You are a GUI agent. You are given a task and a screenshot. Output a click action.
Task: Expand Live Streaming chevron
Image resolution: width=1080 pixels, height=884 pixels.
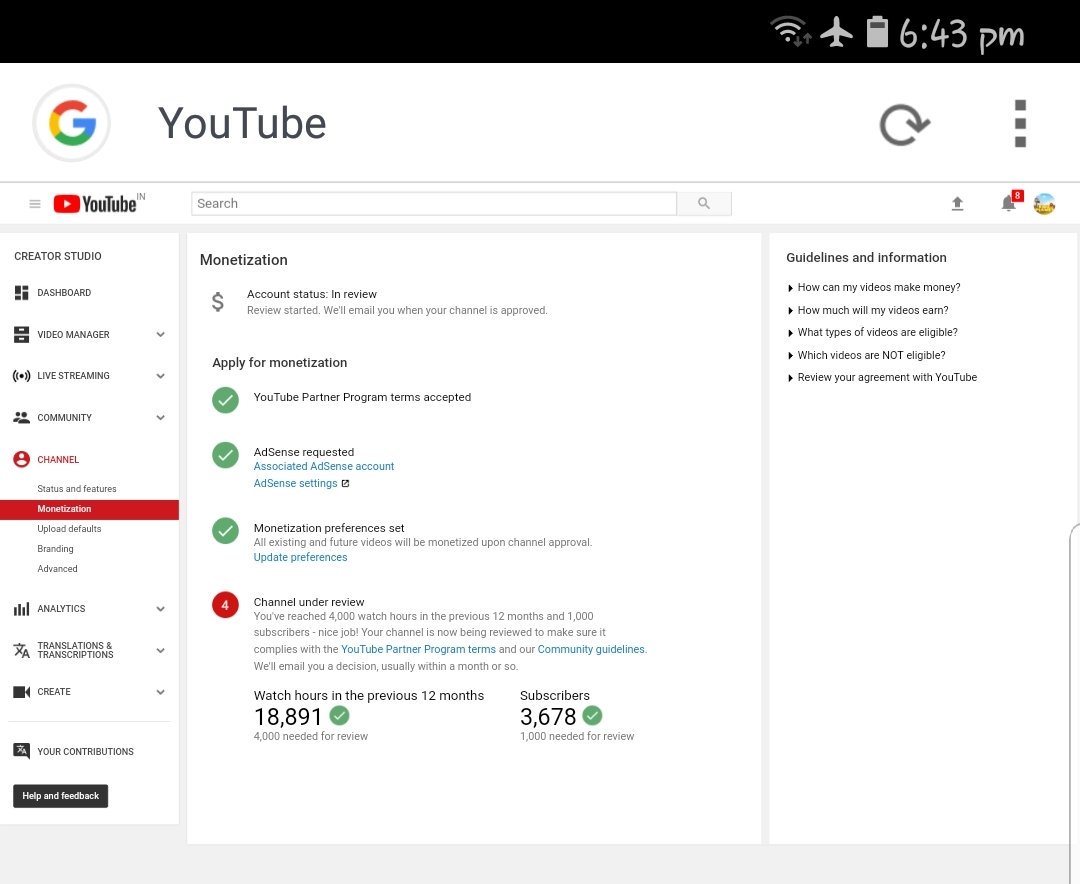point(160,376)
